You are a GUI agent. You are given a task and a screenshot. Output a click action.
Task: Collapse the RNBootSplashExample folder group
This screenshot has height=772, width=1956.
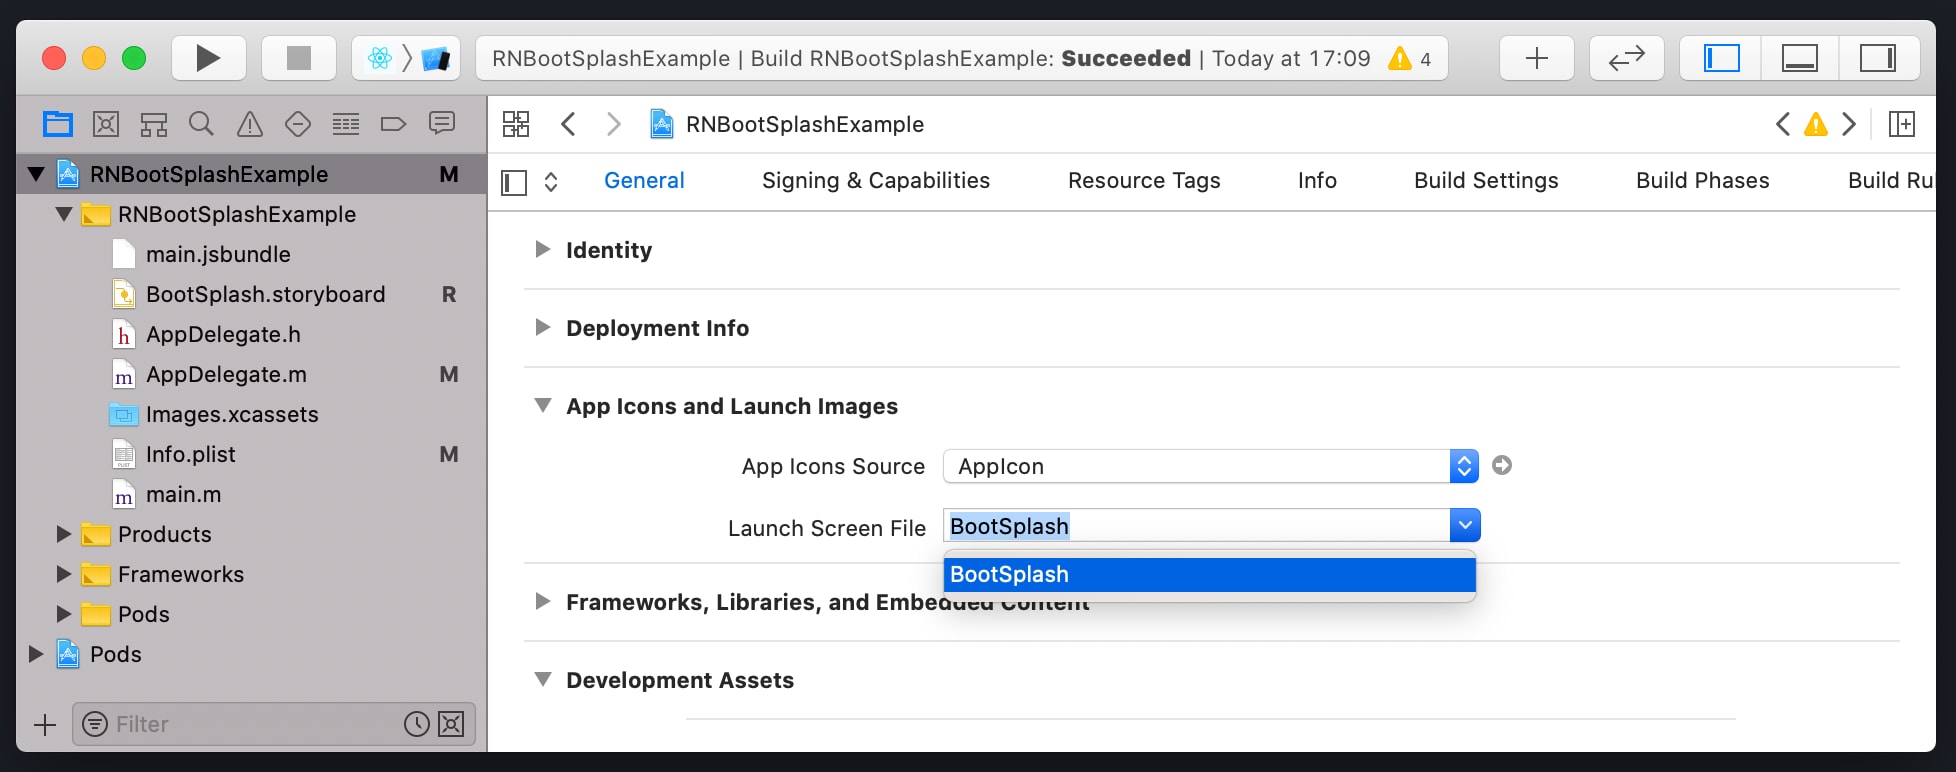[64, 214]
